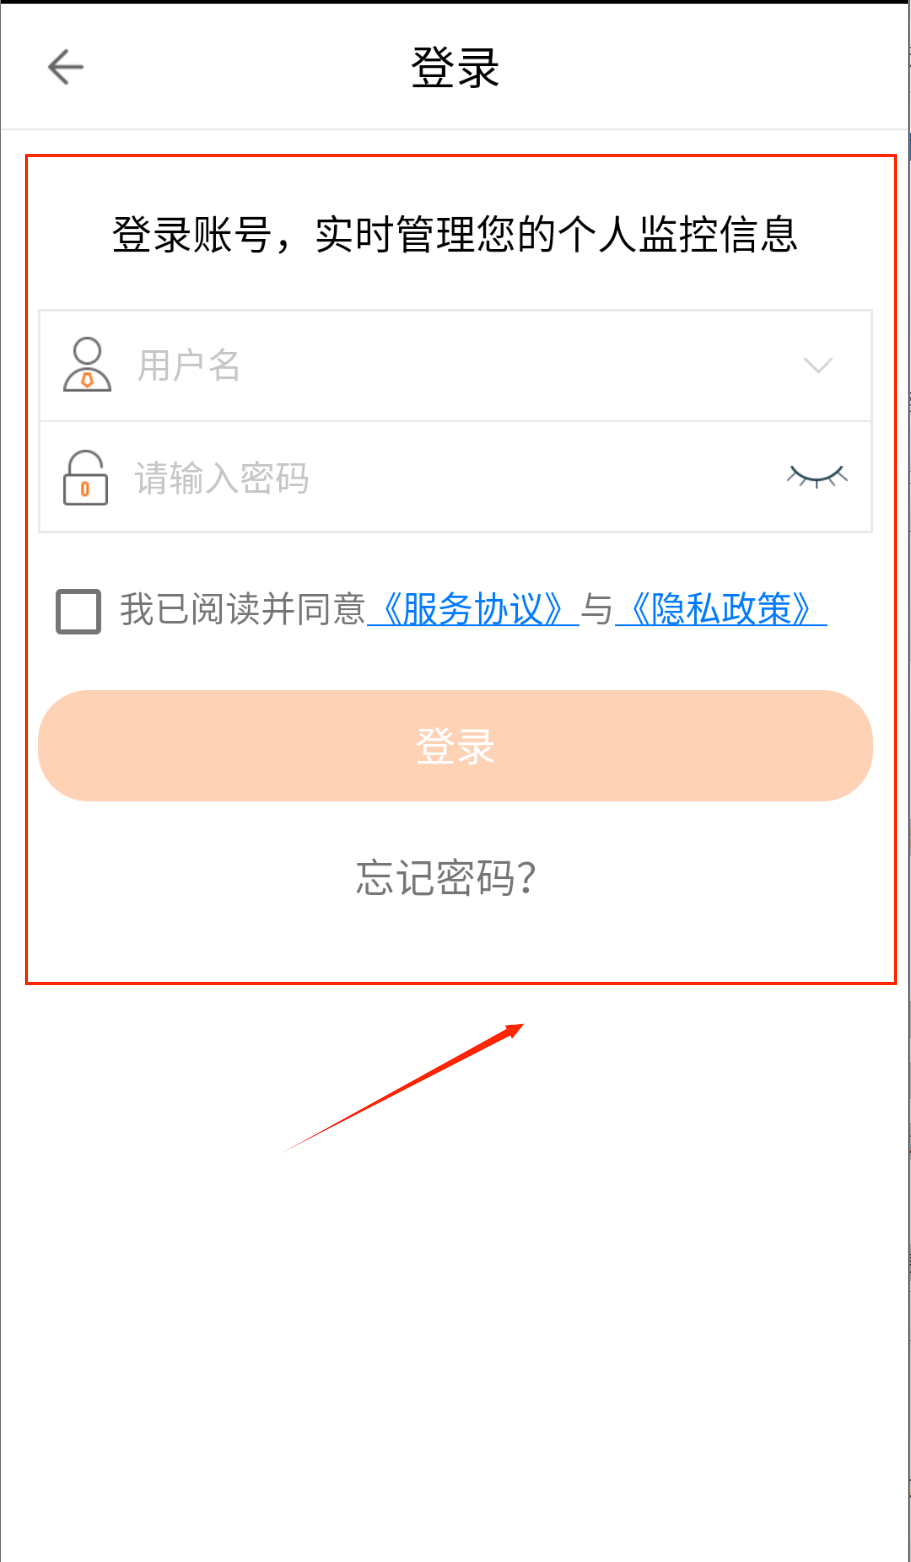Click the 登录账号，实时管理您的个人监控信息 heading
Viewport: 911px width, 1562px height.
pos(455,235)
